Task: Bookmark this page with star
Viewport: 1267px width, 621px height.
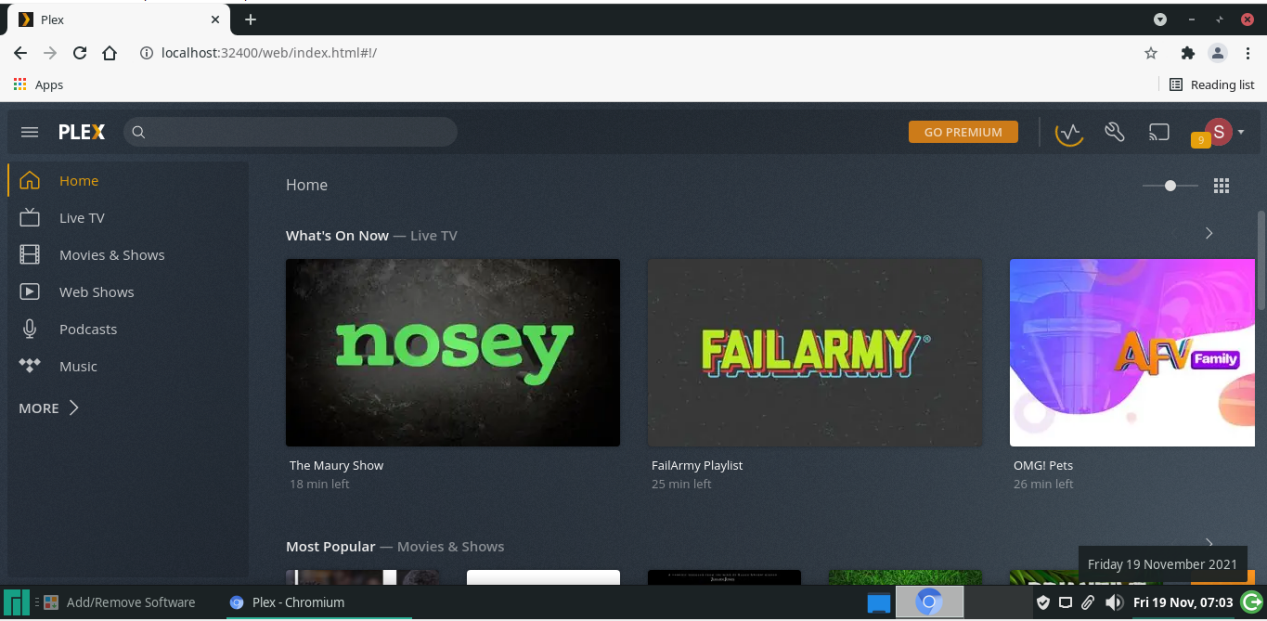Action: [x=1151, y=53]
